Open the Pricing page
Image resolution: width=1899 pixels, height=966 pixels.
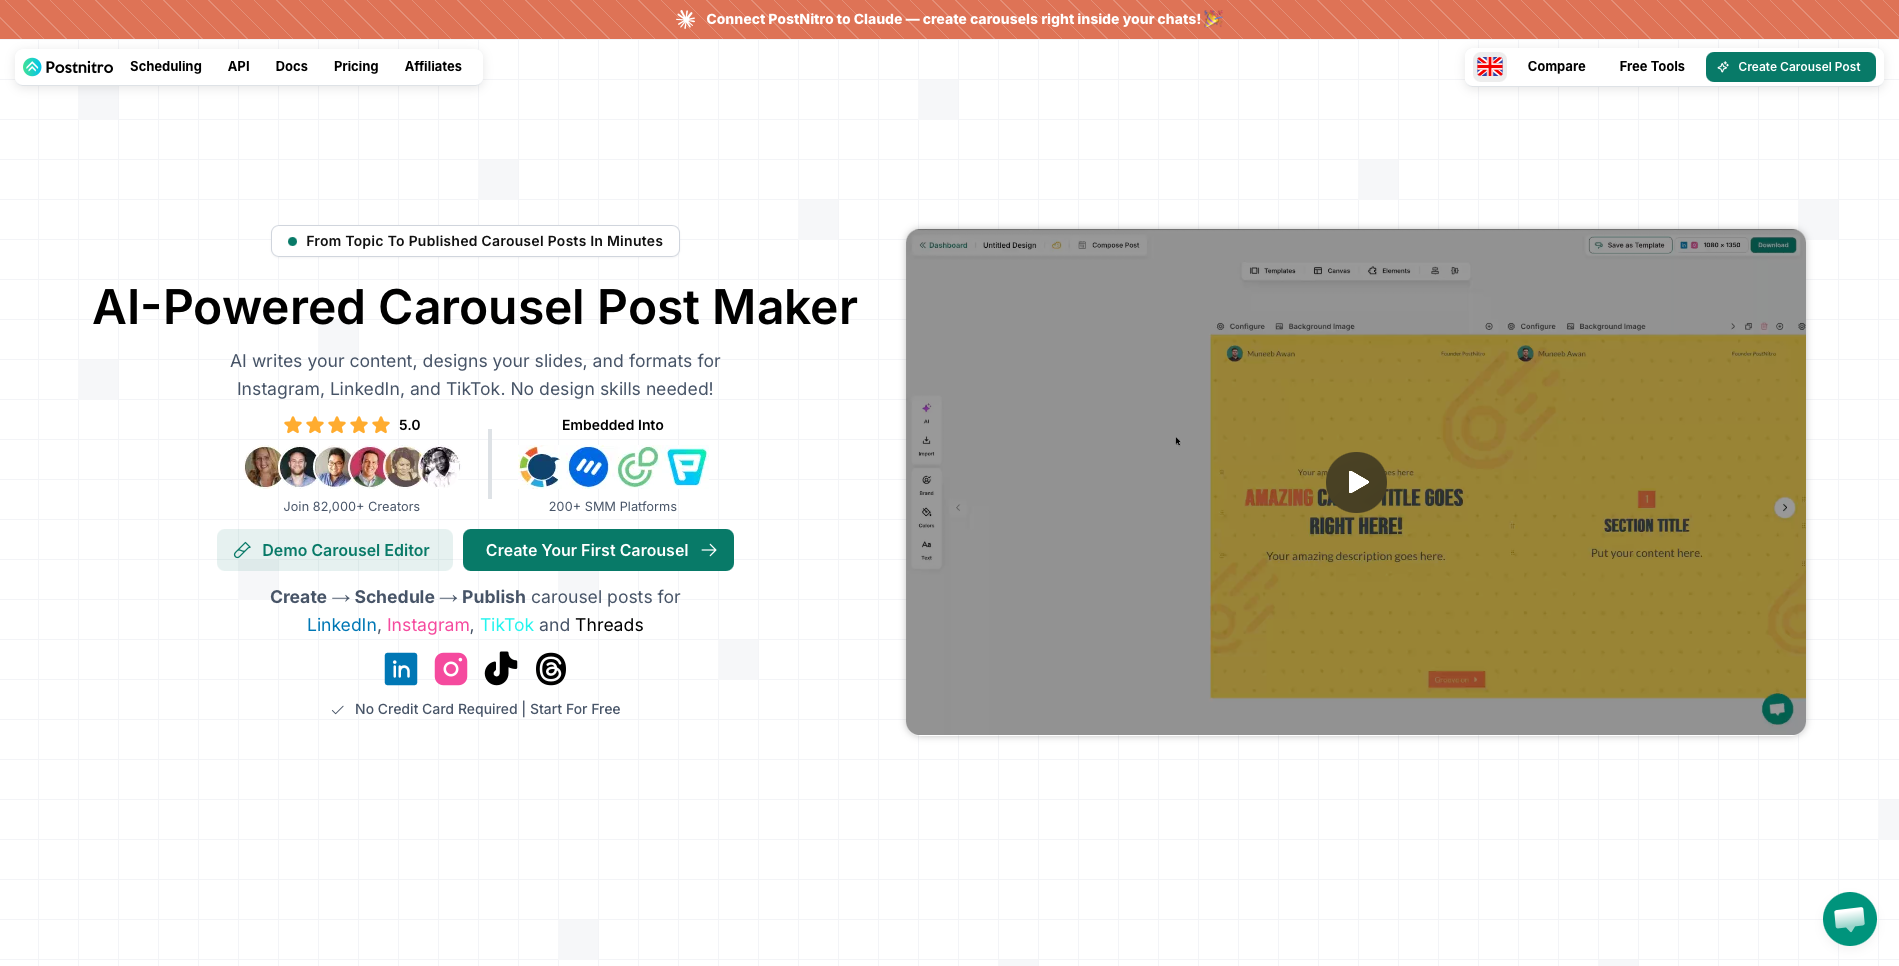[x=356, y=66]
